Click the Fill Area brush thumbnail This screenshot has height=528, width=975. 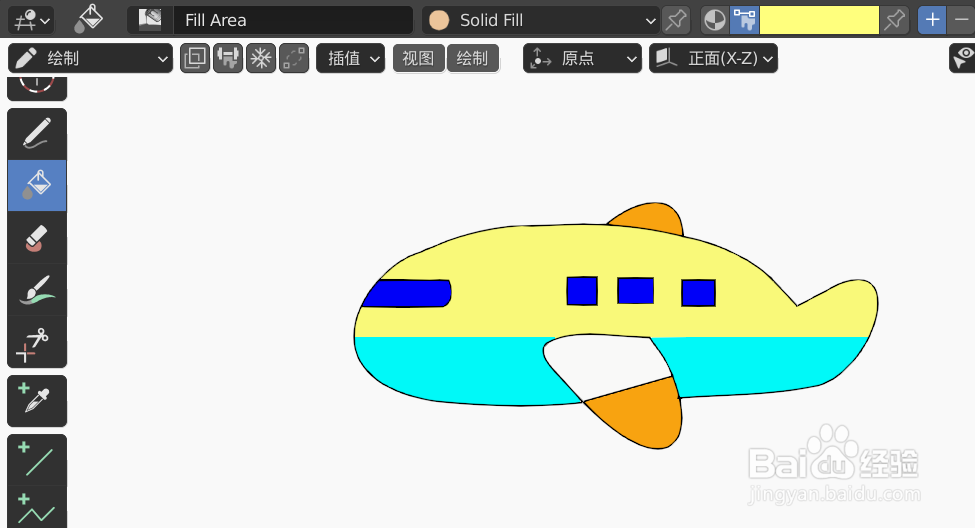tap(150, 20)
